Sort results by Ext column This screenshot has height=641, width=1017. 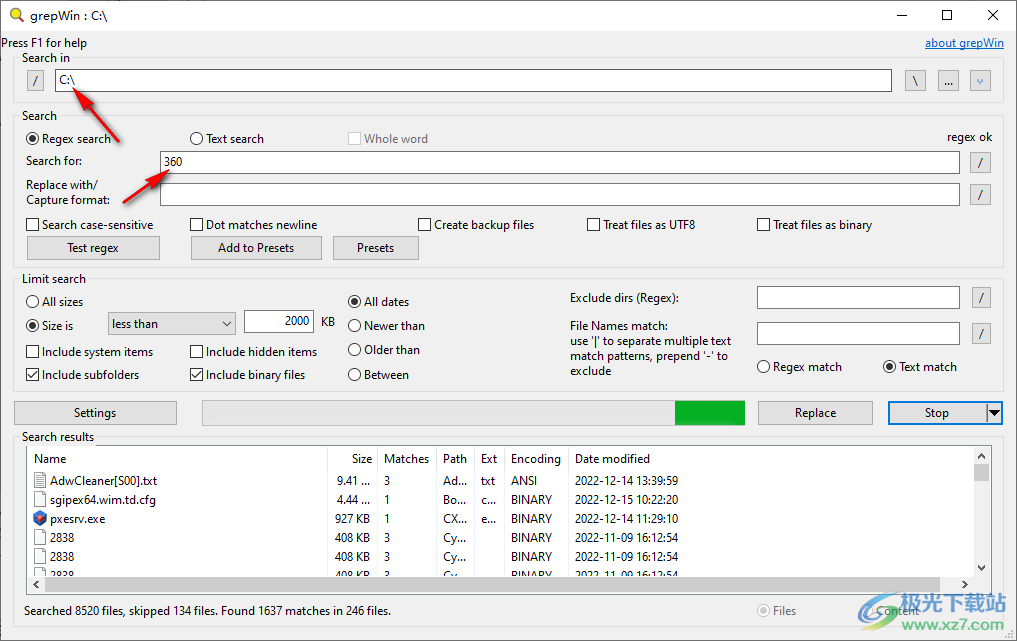pos(489,459)
